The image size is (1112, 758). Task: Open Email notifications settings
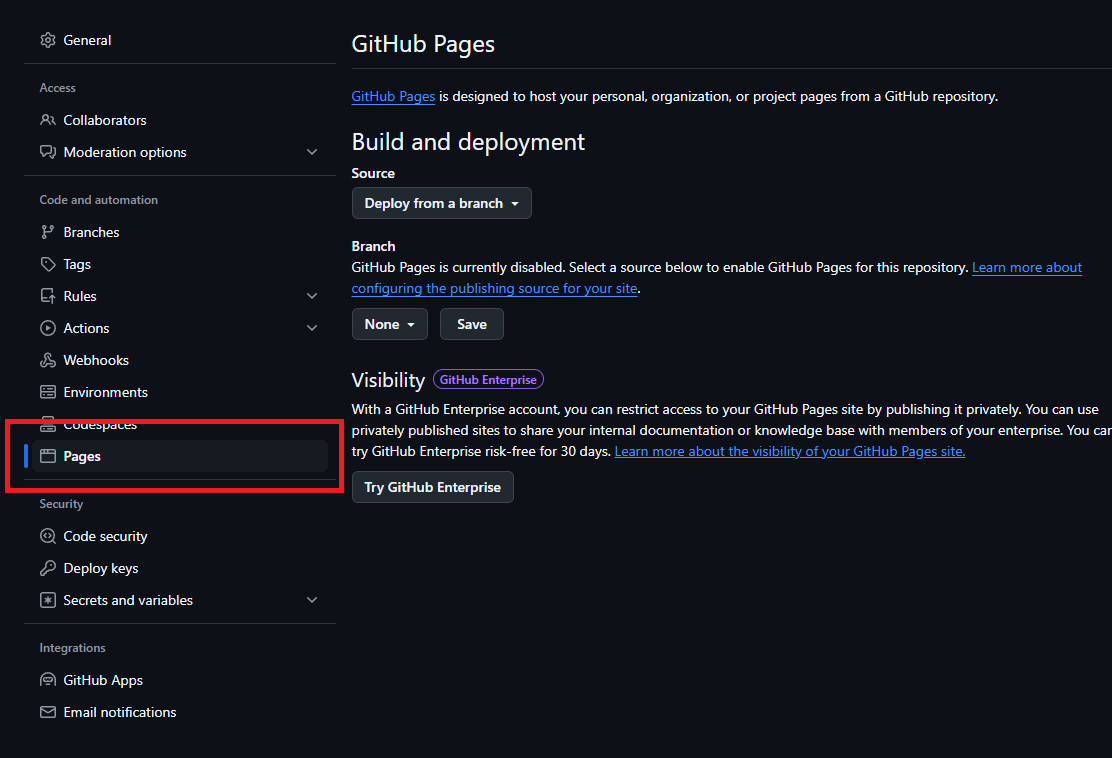click(180, 712)
